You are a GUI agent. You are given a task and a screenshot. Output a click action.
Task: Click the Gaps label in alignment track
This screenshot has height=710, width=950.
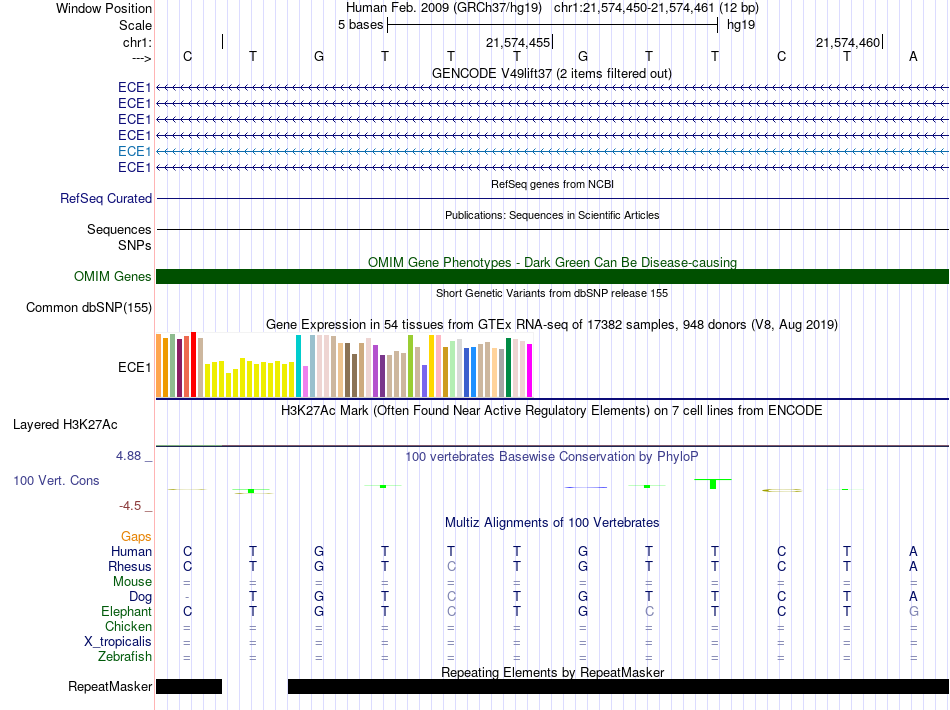coord(136,537)
